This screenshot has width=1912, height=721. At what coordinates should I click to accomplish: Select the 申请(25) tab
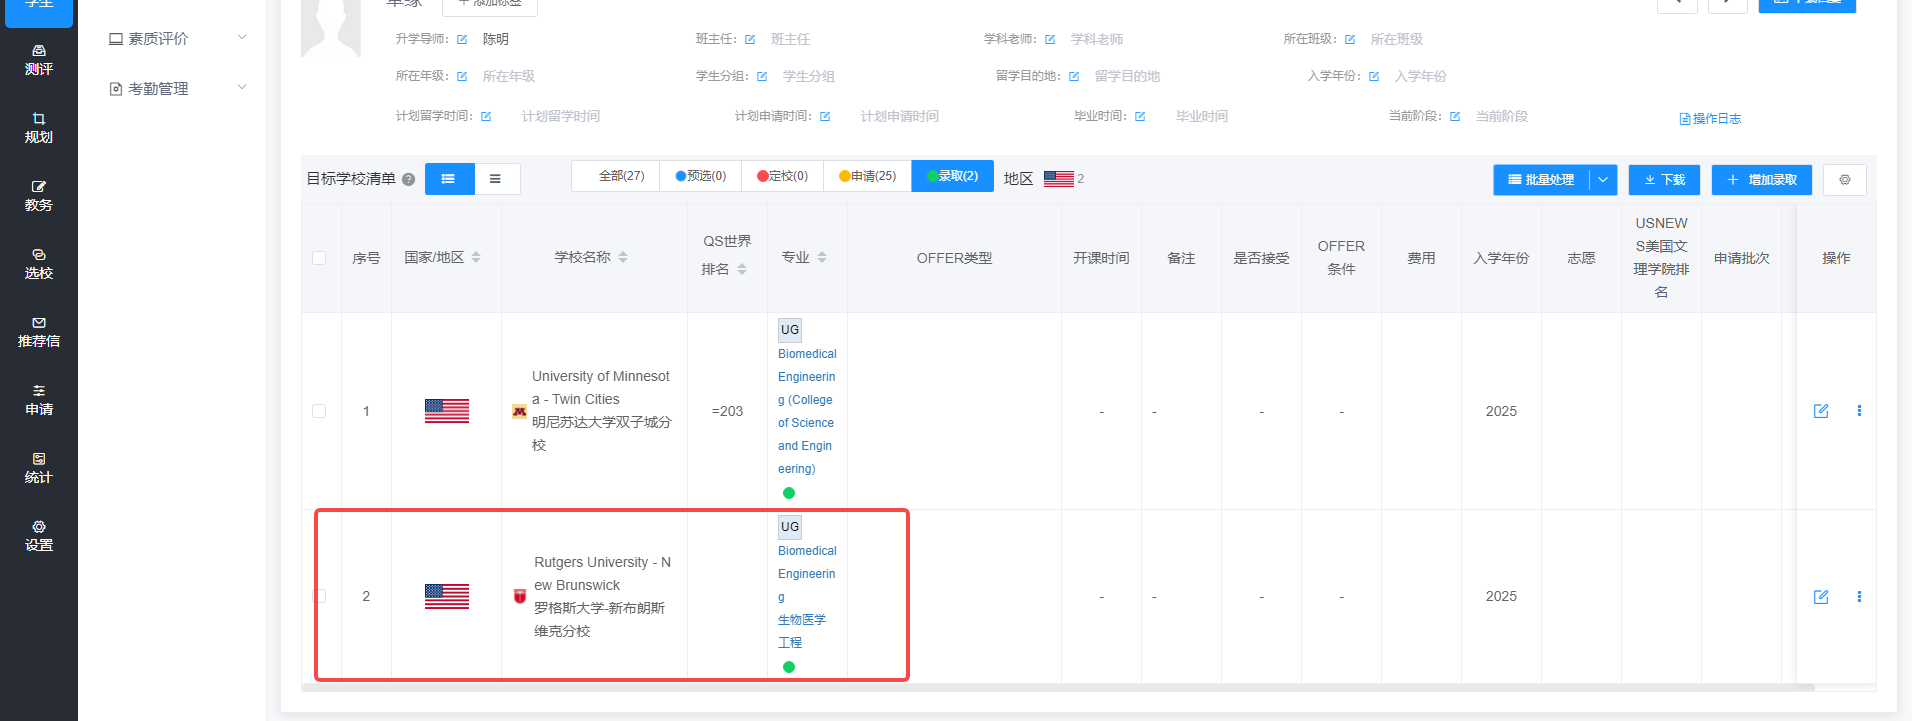[867, 176]
